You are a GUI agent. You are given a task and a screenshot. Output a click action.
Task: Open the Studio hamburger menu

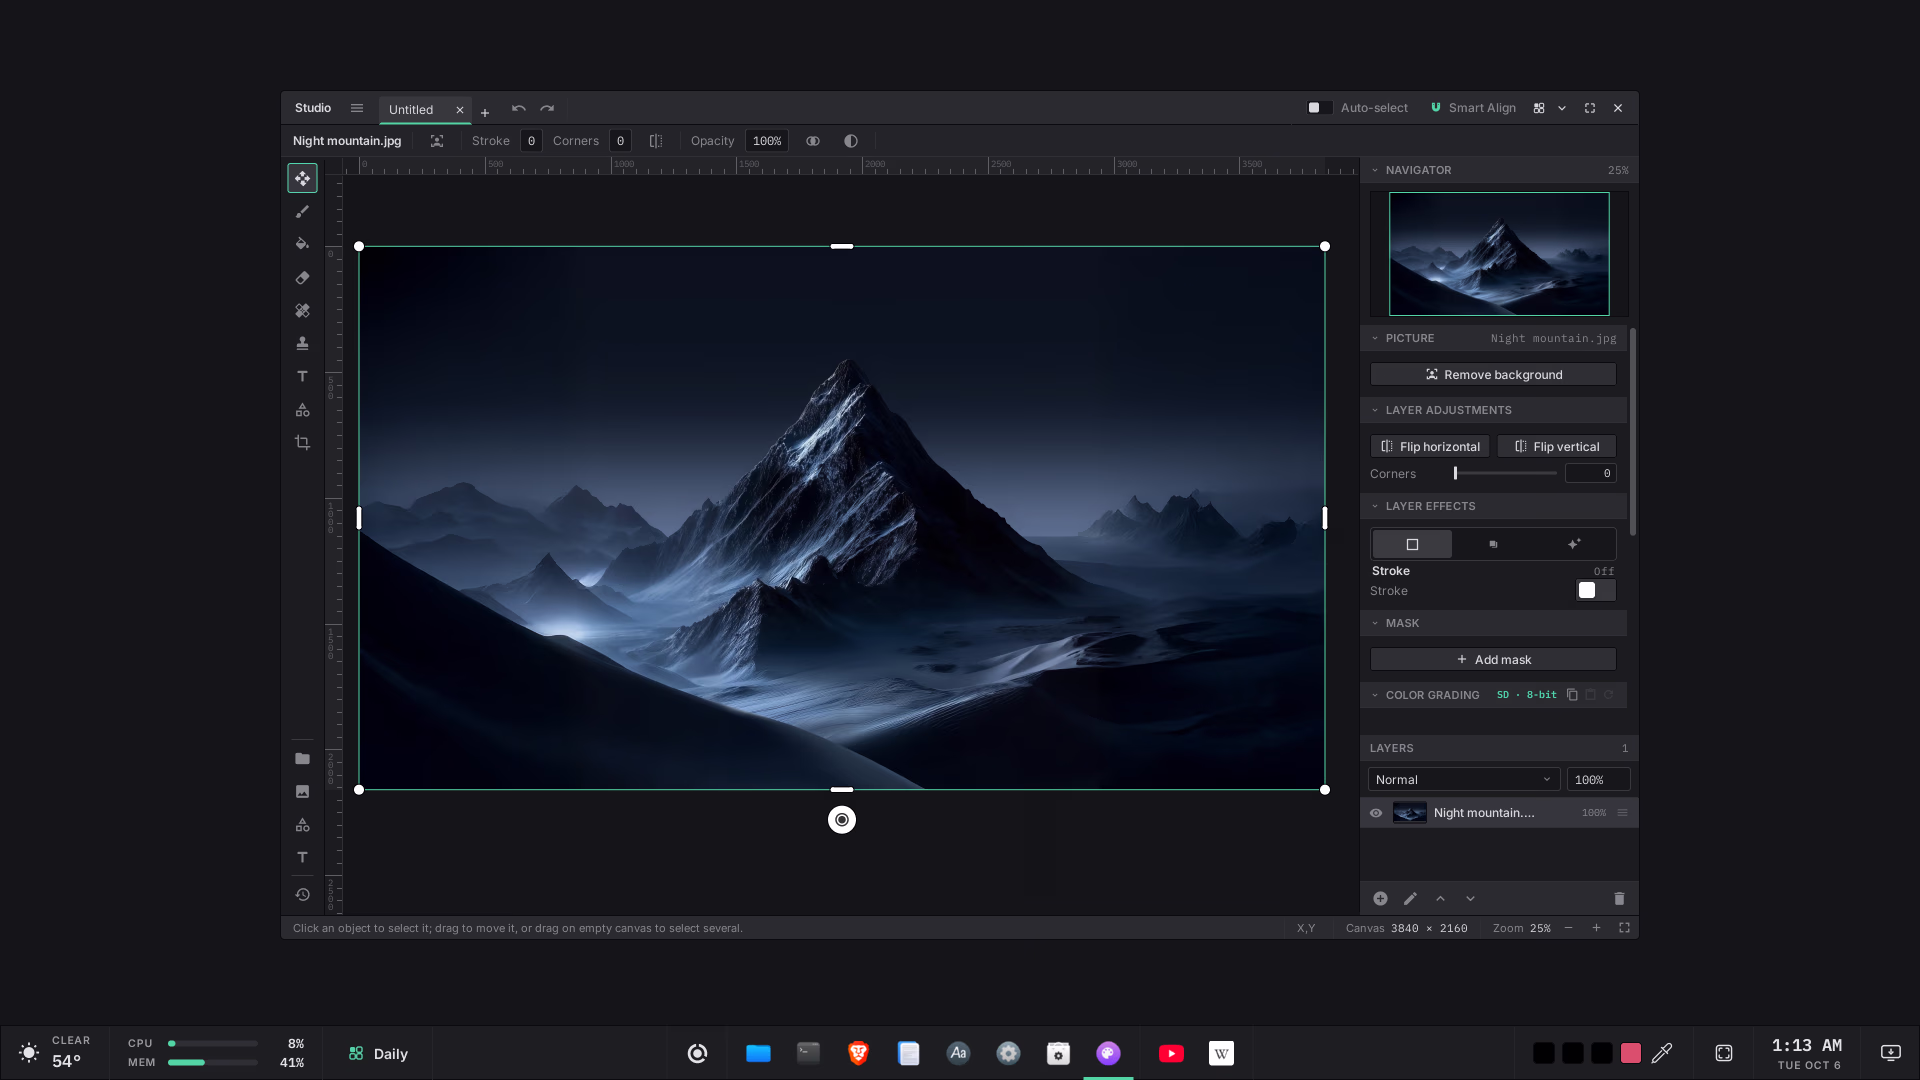point(357,108)
